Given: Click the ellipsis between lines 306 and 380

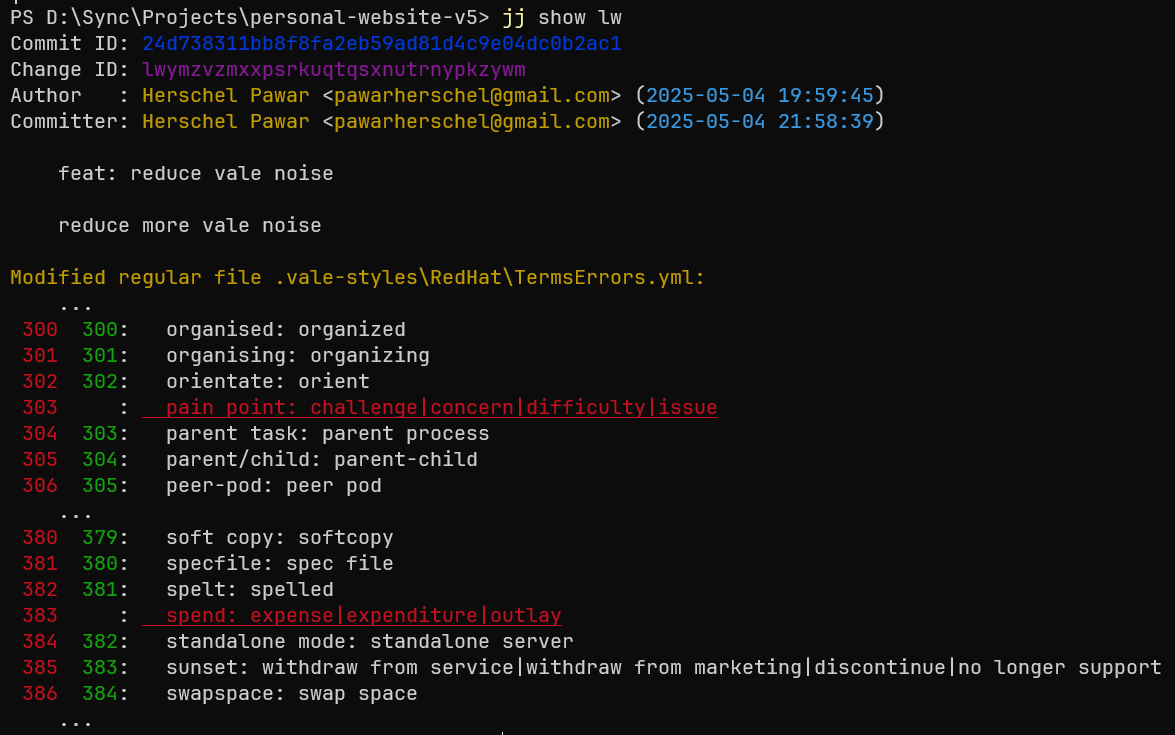Looking at the screenshot, I should click(x=76, y=515).
